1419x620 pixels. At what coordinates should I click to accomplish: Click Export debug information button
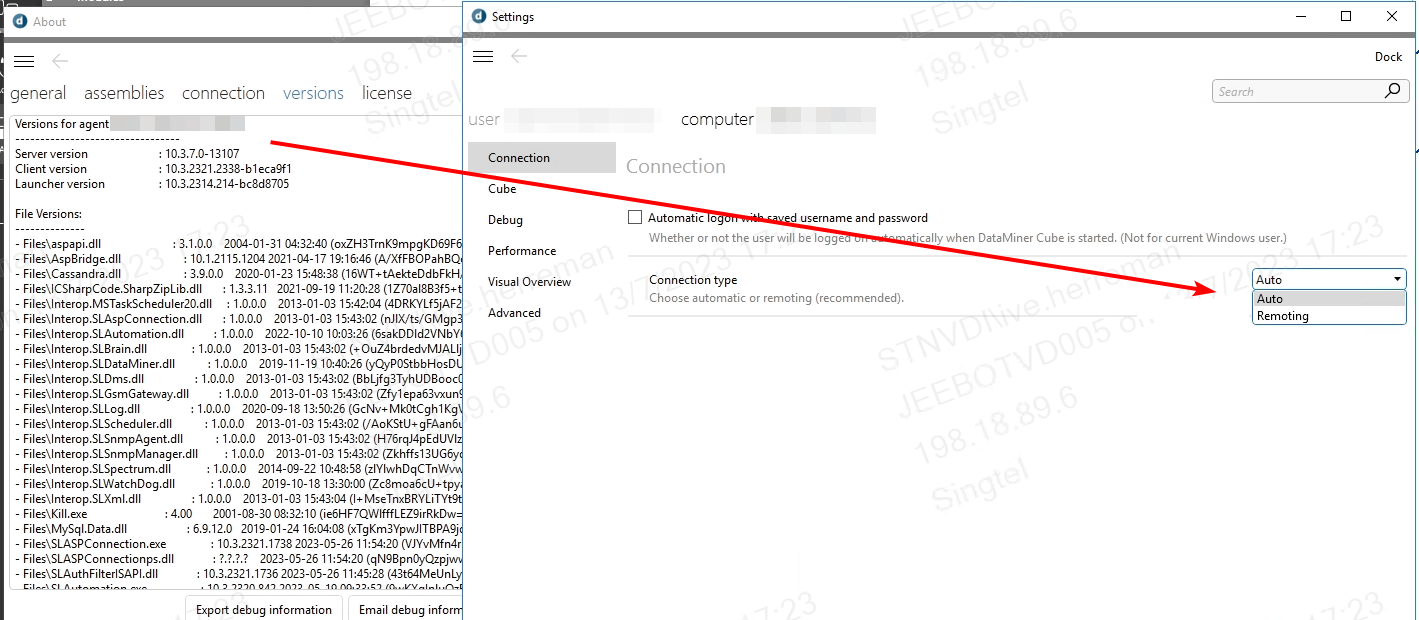pos(264,609)
